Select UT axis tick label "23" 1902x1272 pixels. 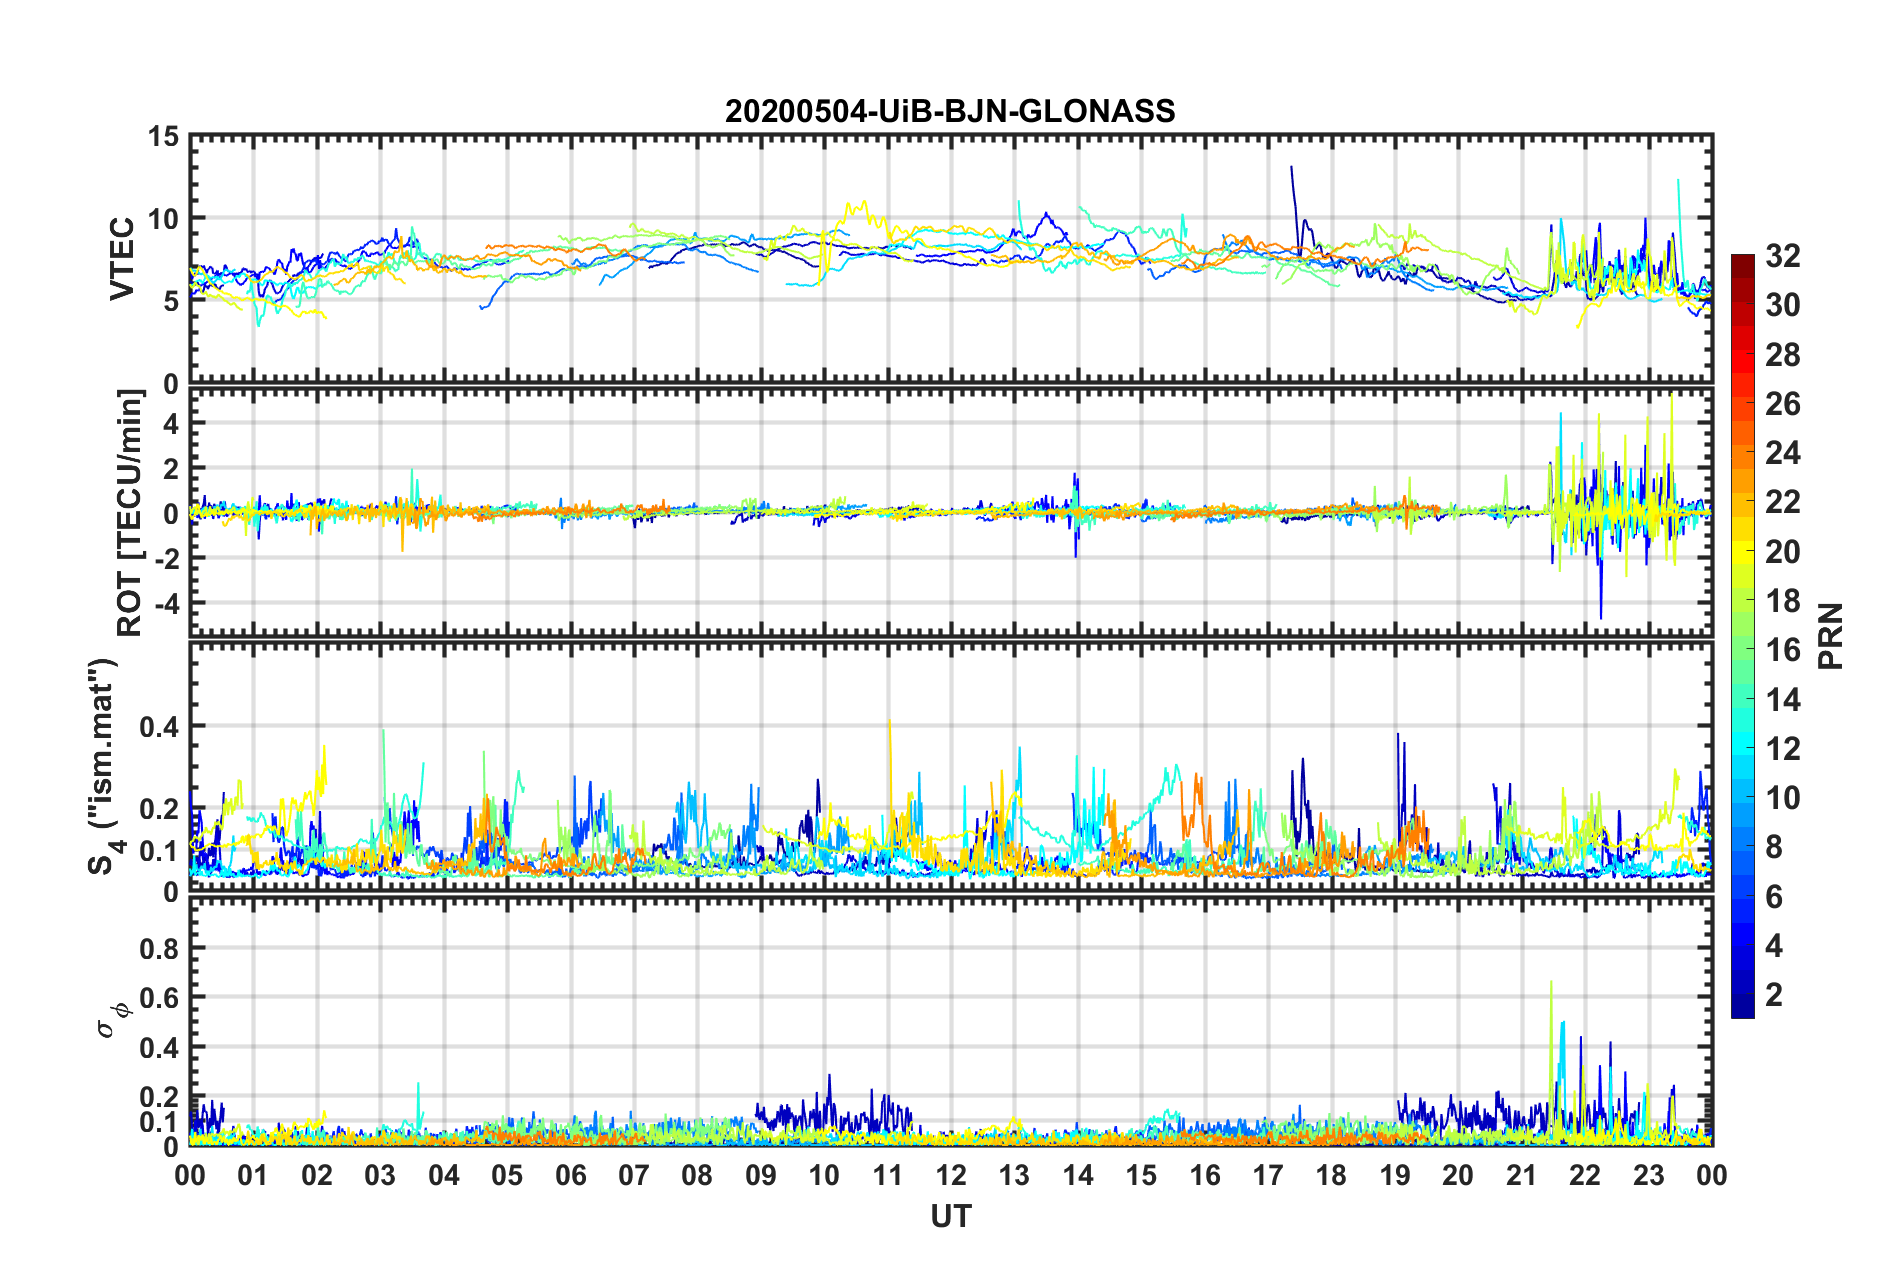pos(1648,1175)
